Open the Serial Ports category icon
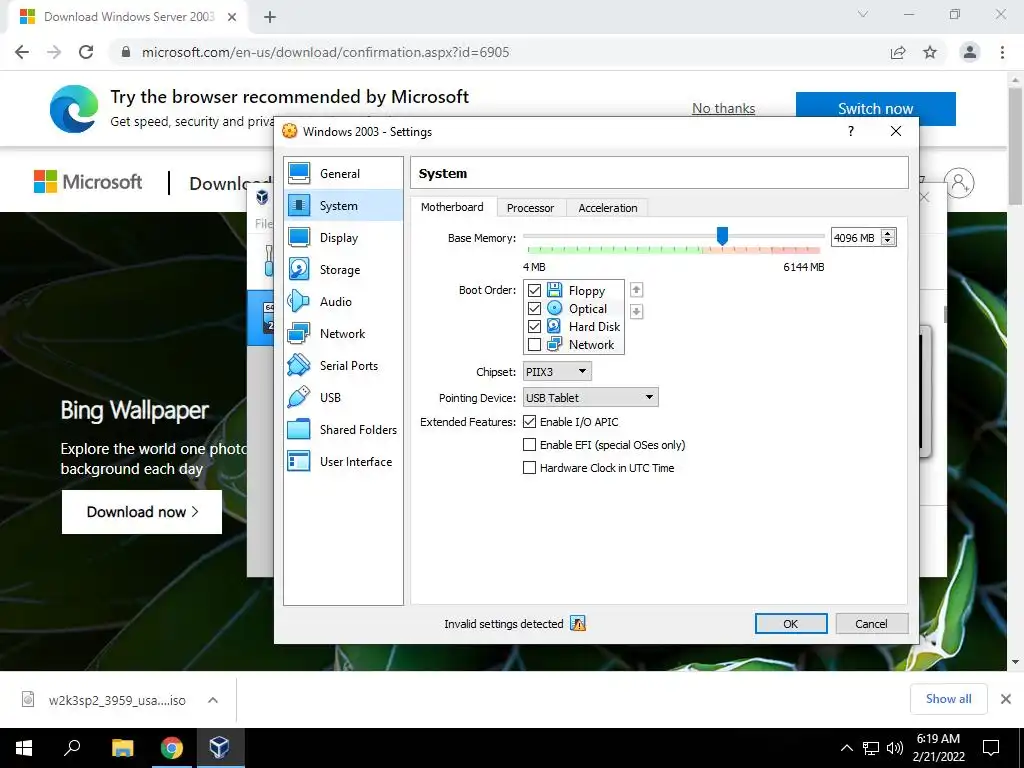Screen dimensions: 1024x768 pos(299,365)
